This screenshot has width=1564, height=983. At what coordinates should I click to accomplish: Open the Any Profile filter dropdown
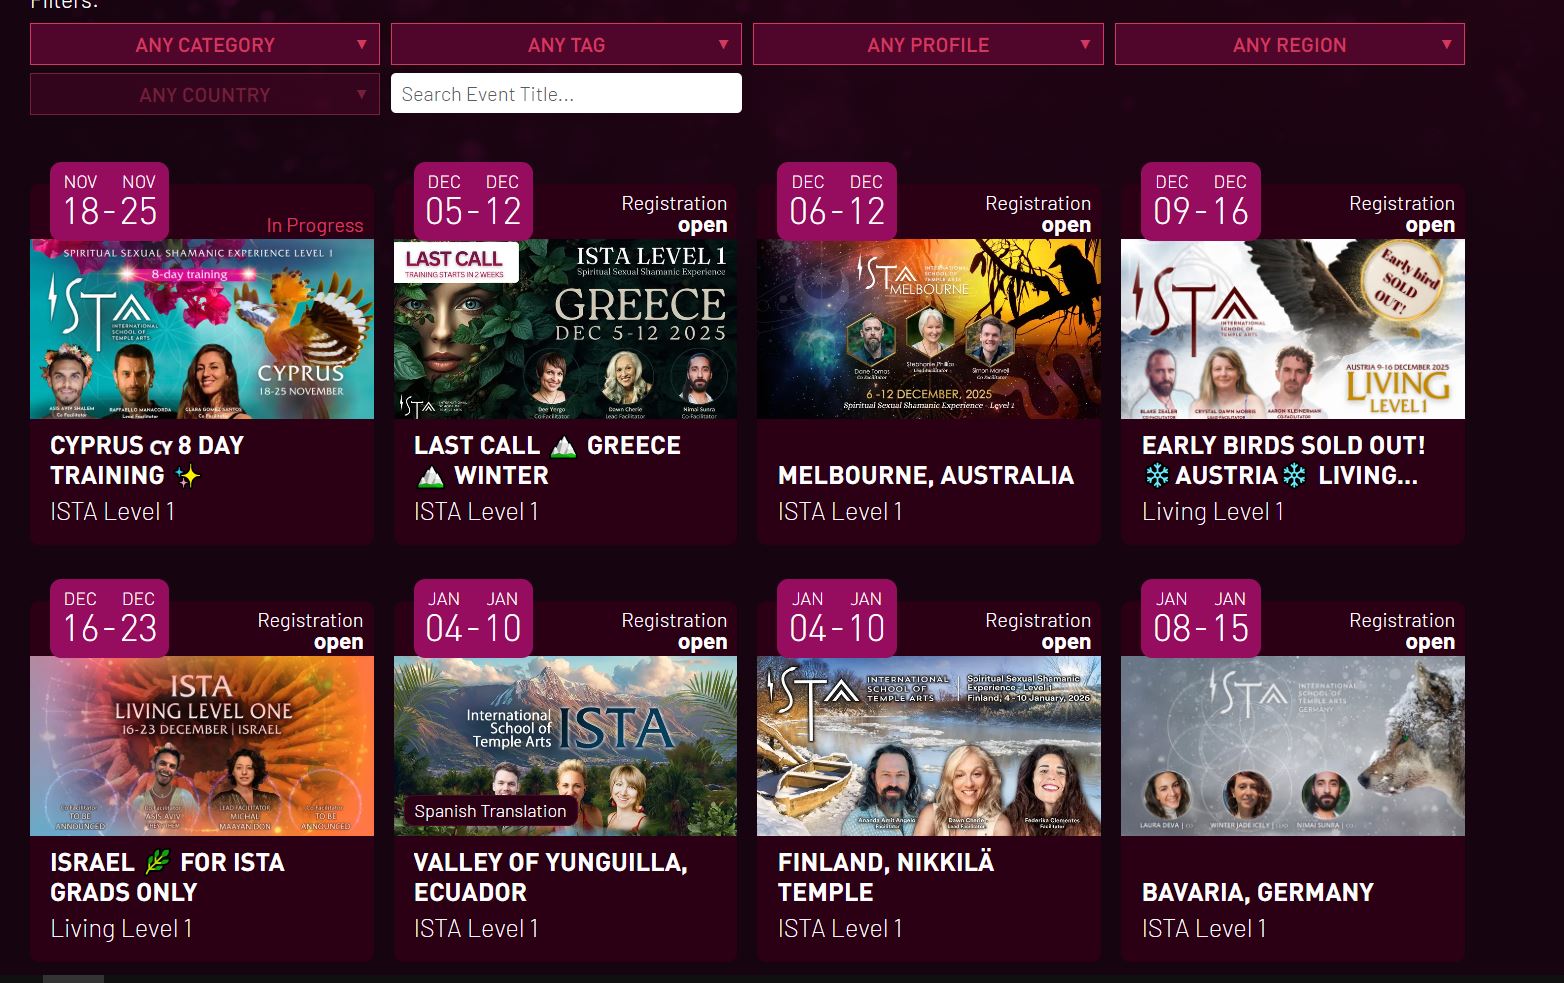[x=927, y=45]
